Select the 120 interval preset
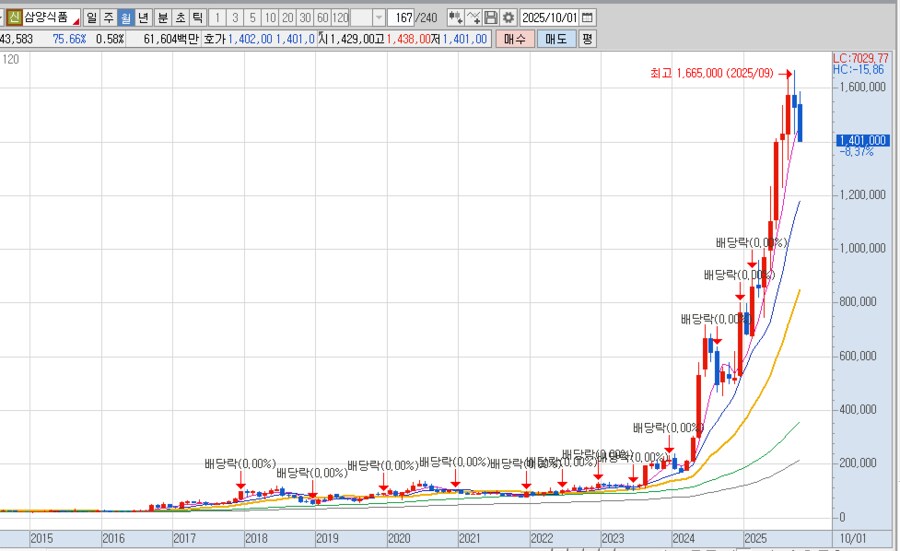This screenshot has height=551, width=900. (340, 18)
